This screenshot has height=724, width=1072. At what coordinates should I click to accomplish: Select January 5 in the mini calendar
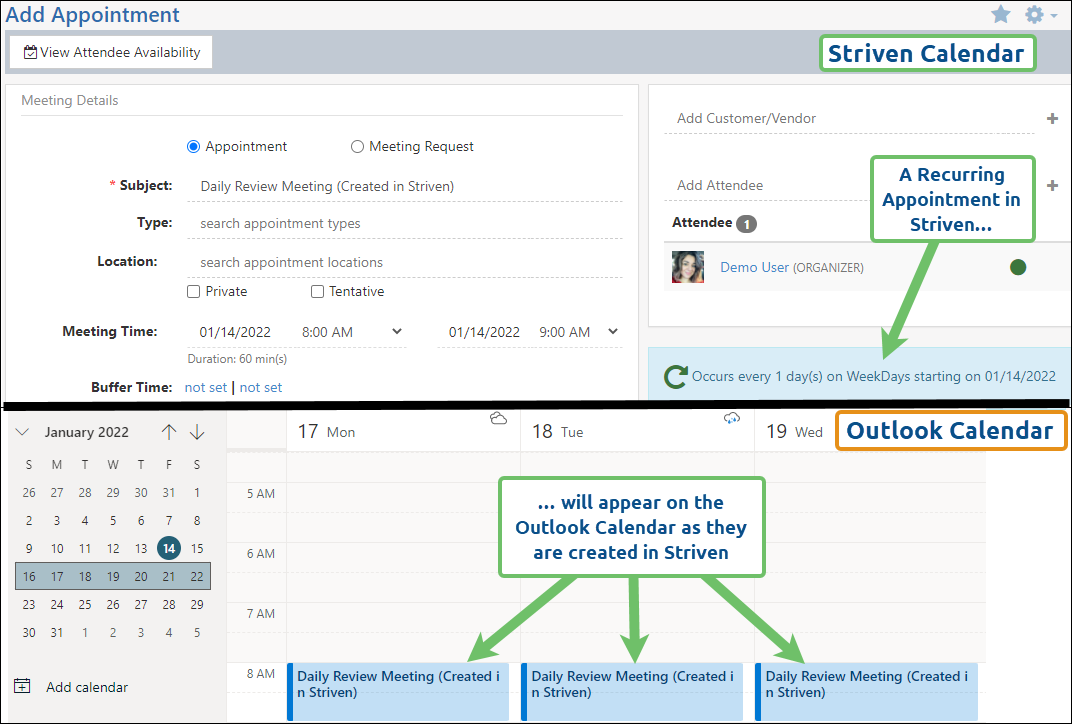113,520
